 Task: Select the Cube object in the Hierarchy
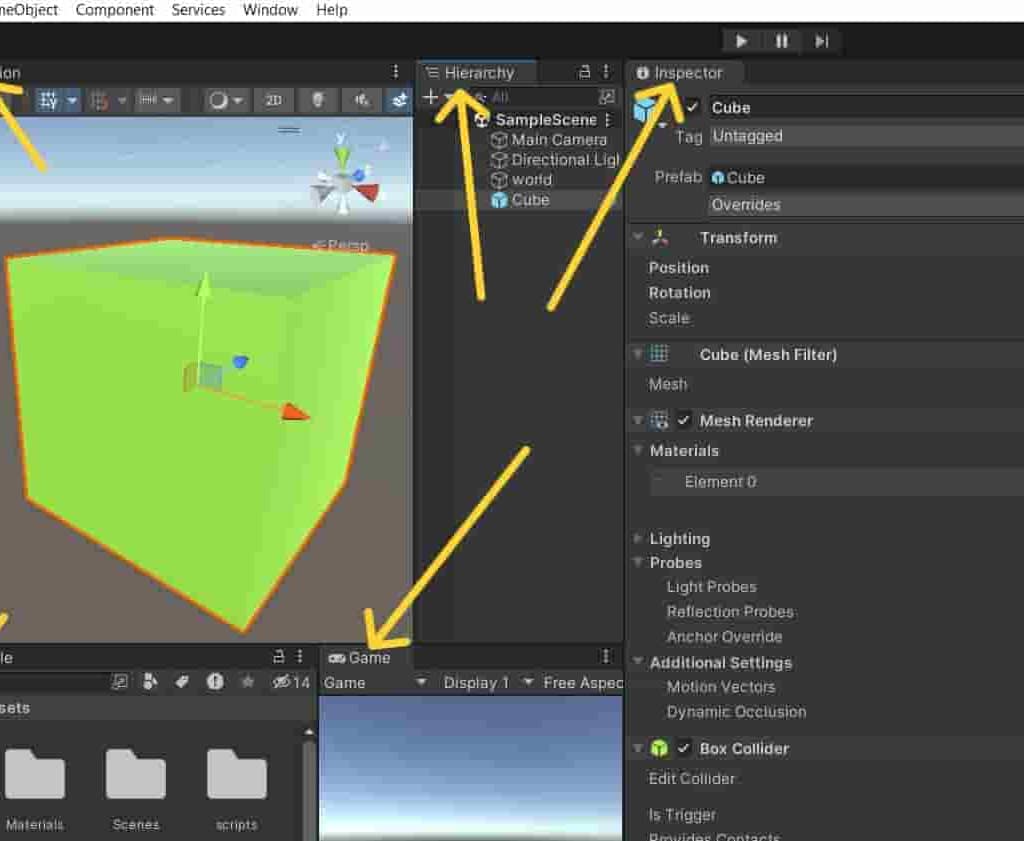[533, 199]
